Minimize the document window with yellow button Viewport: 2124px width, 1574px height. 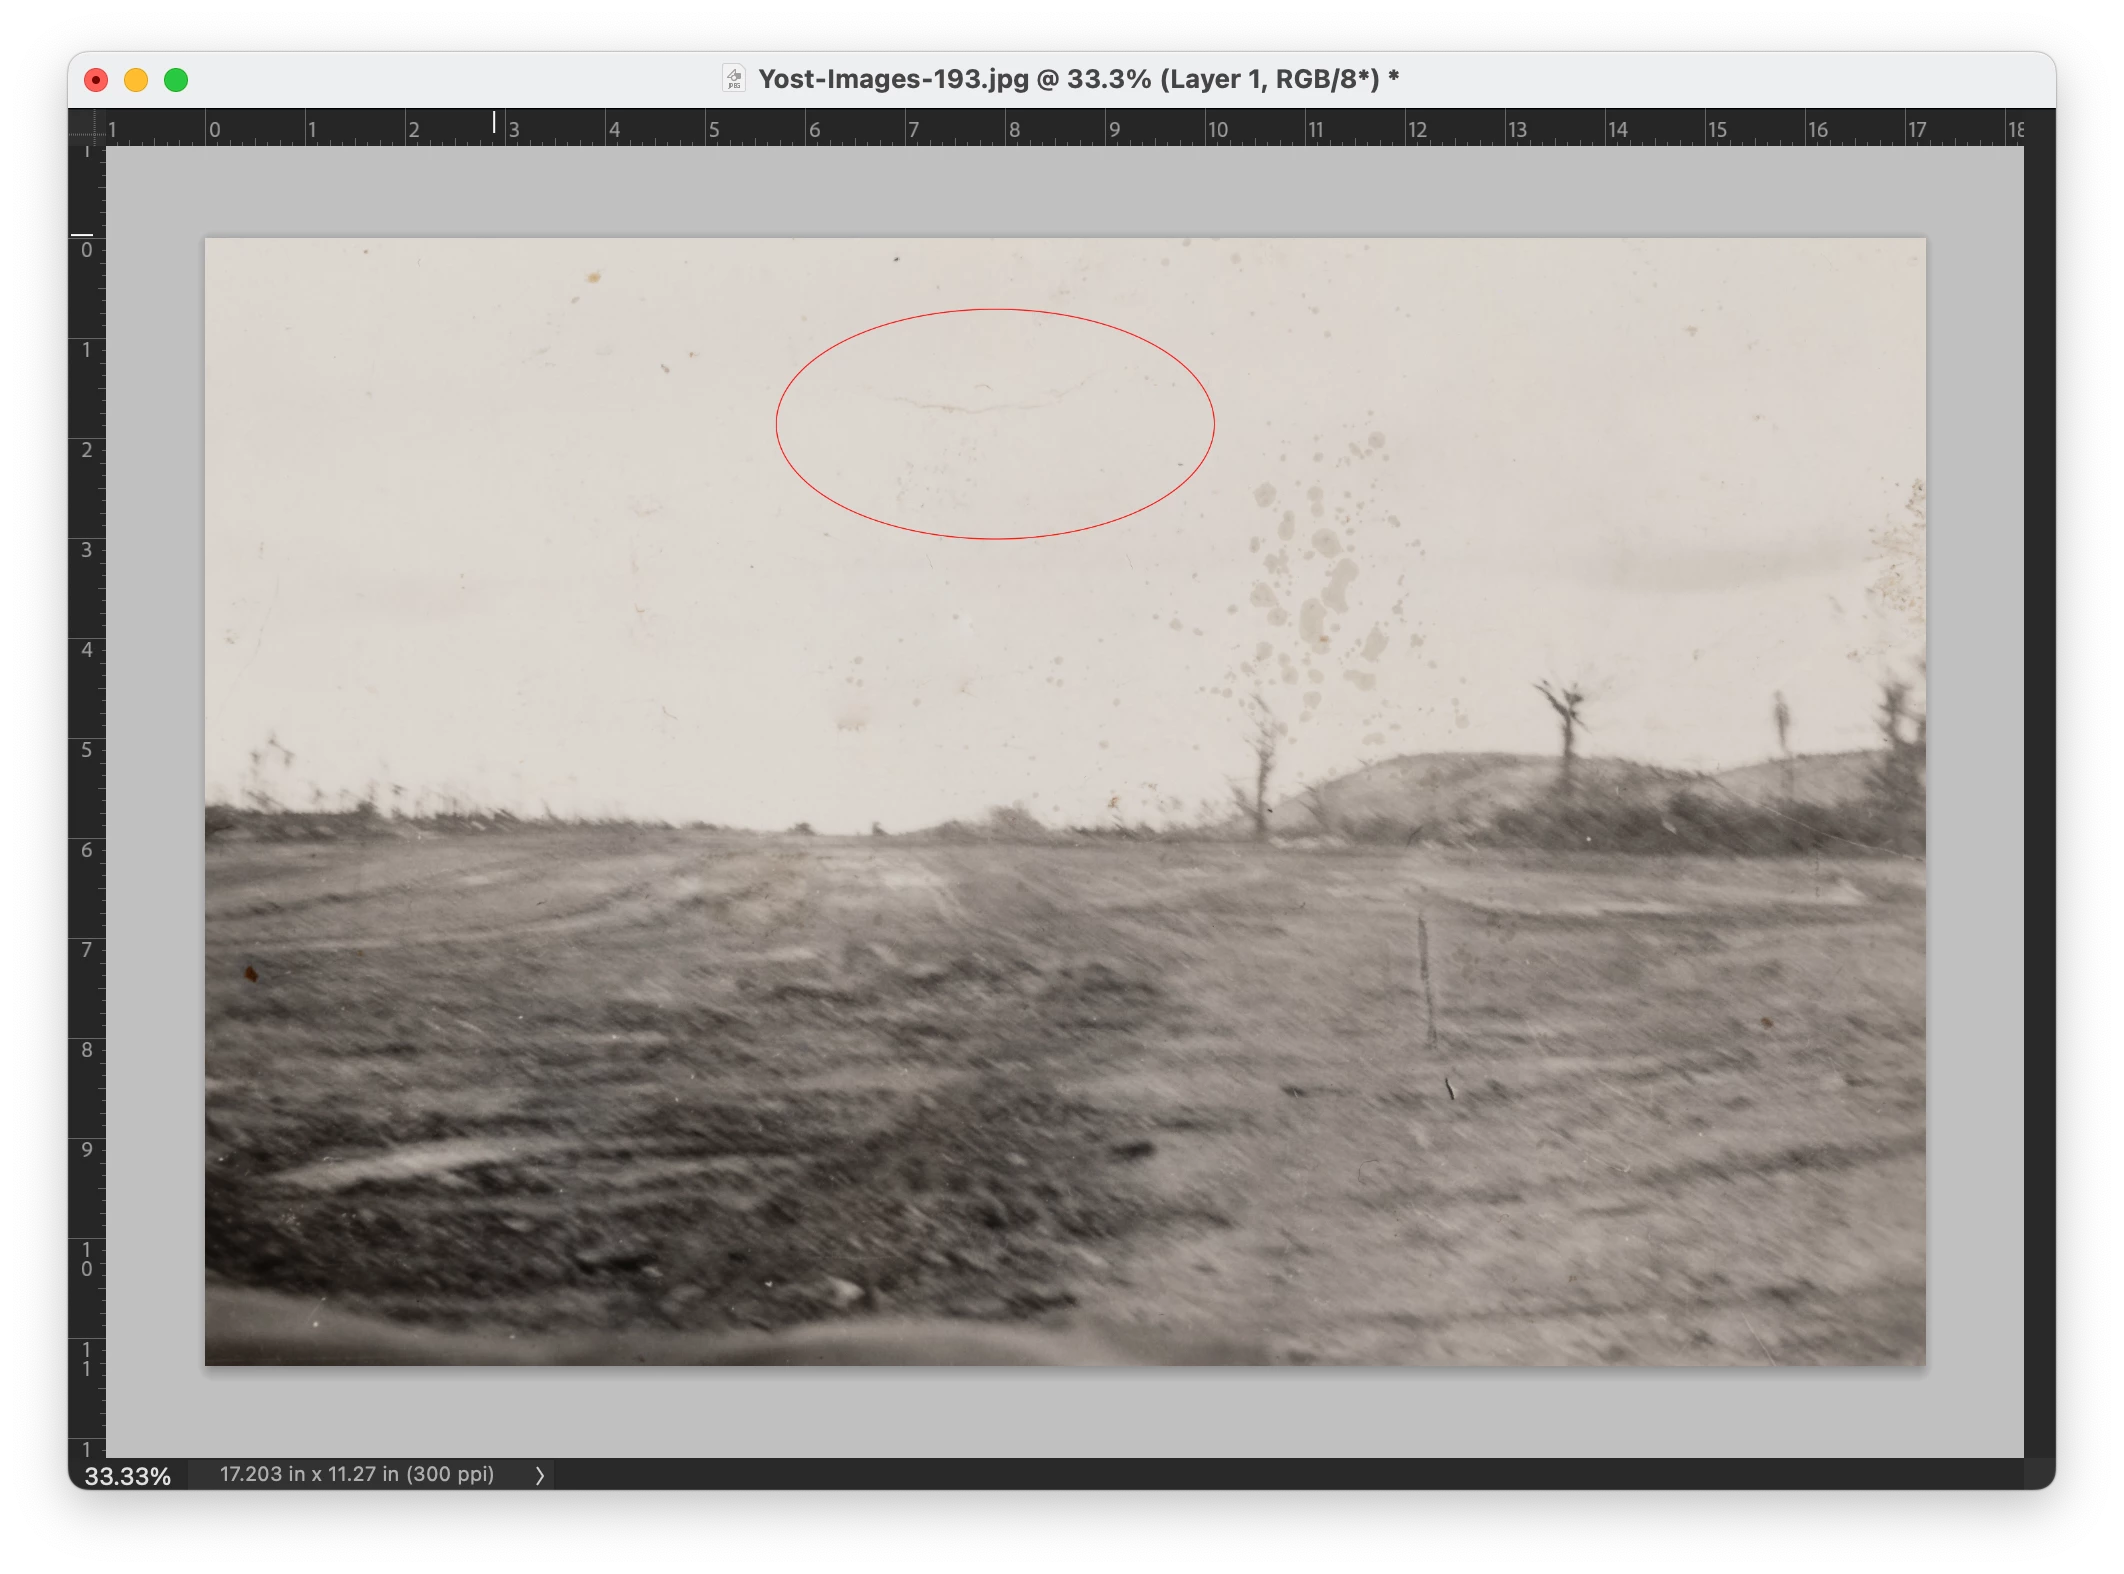pyautogui.click(x=136, y=80)
